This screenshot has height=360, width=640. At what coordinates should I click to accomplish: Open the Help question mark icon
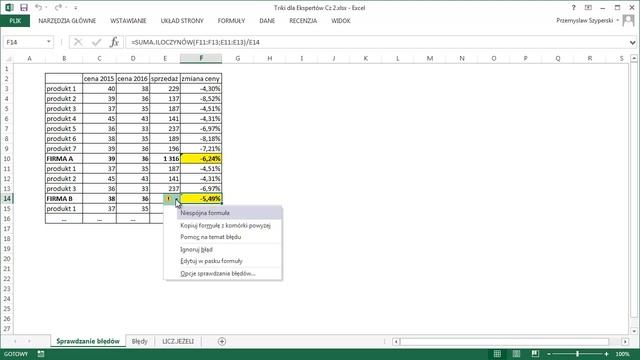point(573,8)
